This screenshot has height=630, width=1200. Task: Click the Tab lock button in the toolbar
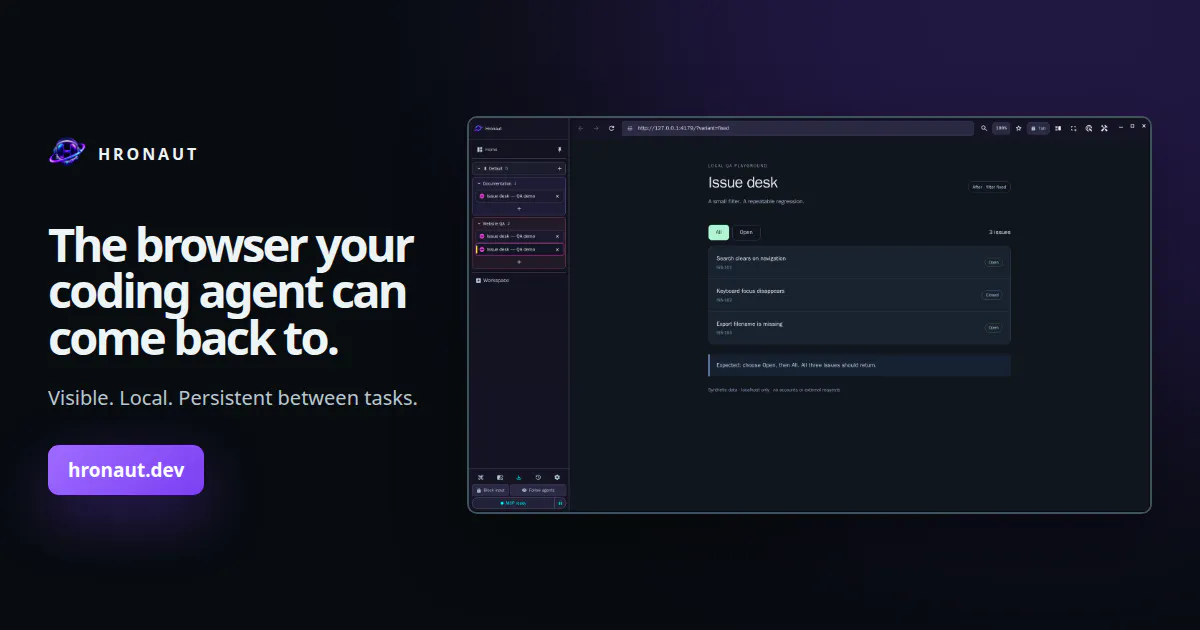1038,128
